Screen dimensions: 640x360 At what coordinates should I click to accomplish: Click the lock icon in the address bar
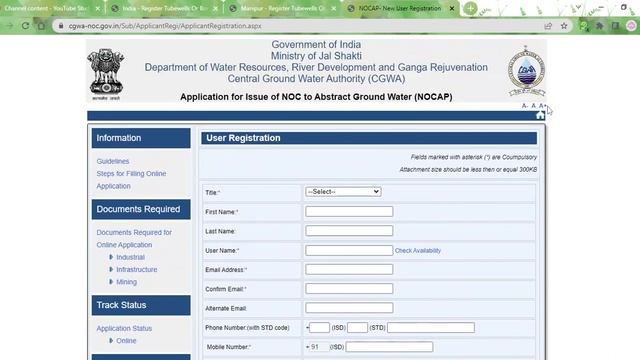(61, 26)
